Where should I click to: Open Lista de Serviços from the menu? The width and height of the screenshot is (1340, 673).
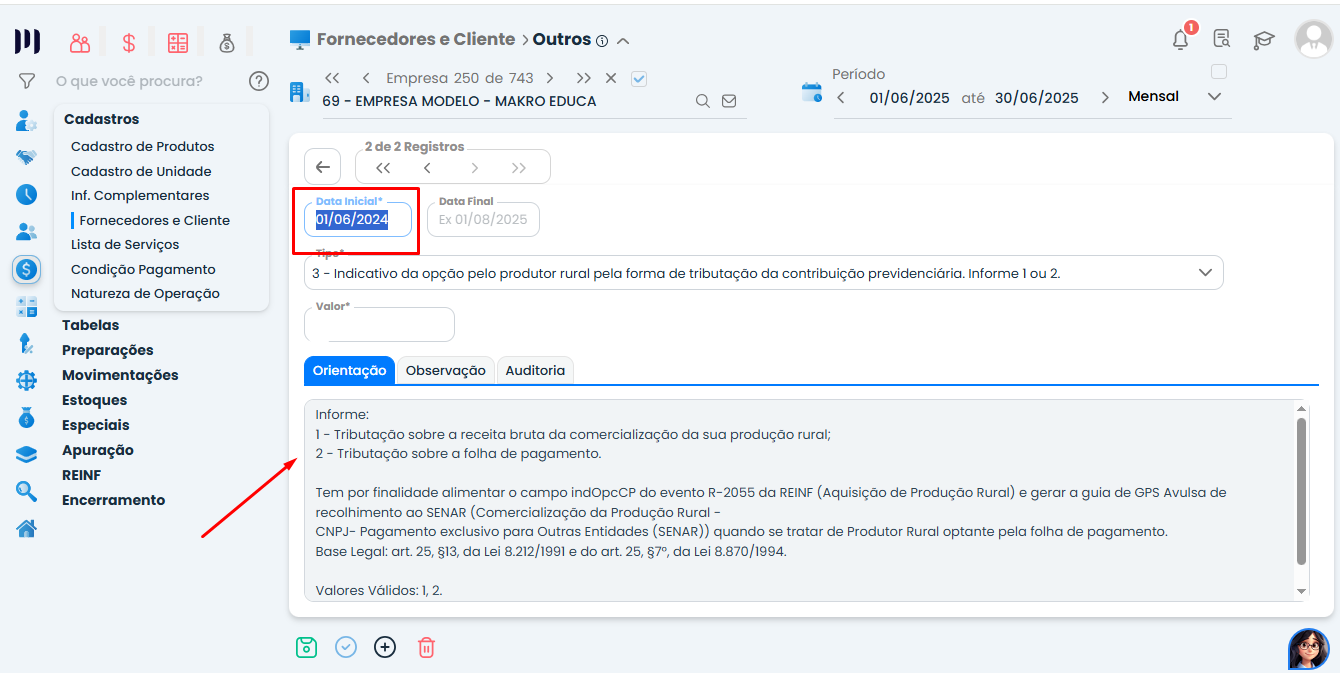pyautogui.click(x=124, y=244)
